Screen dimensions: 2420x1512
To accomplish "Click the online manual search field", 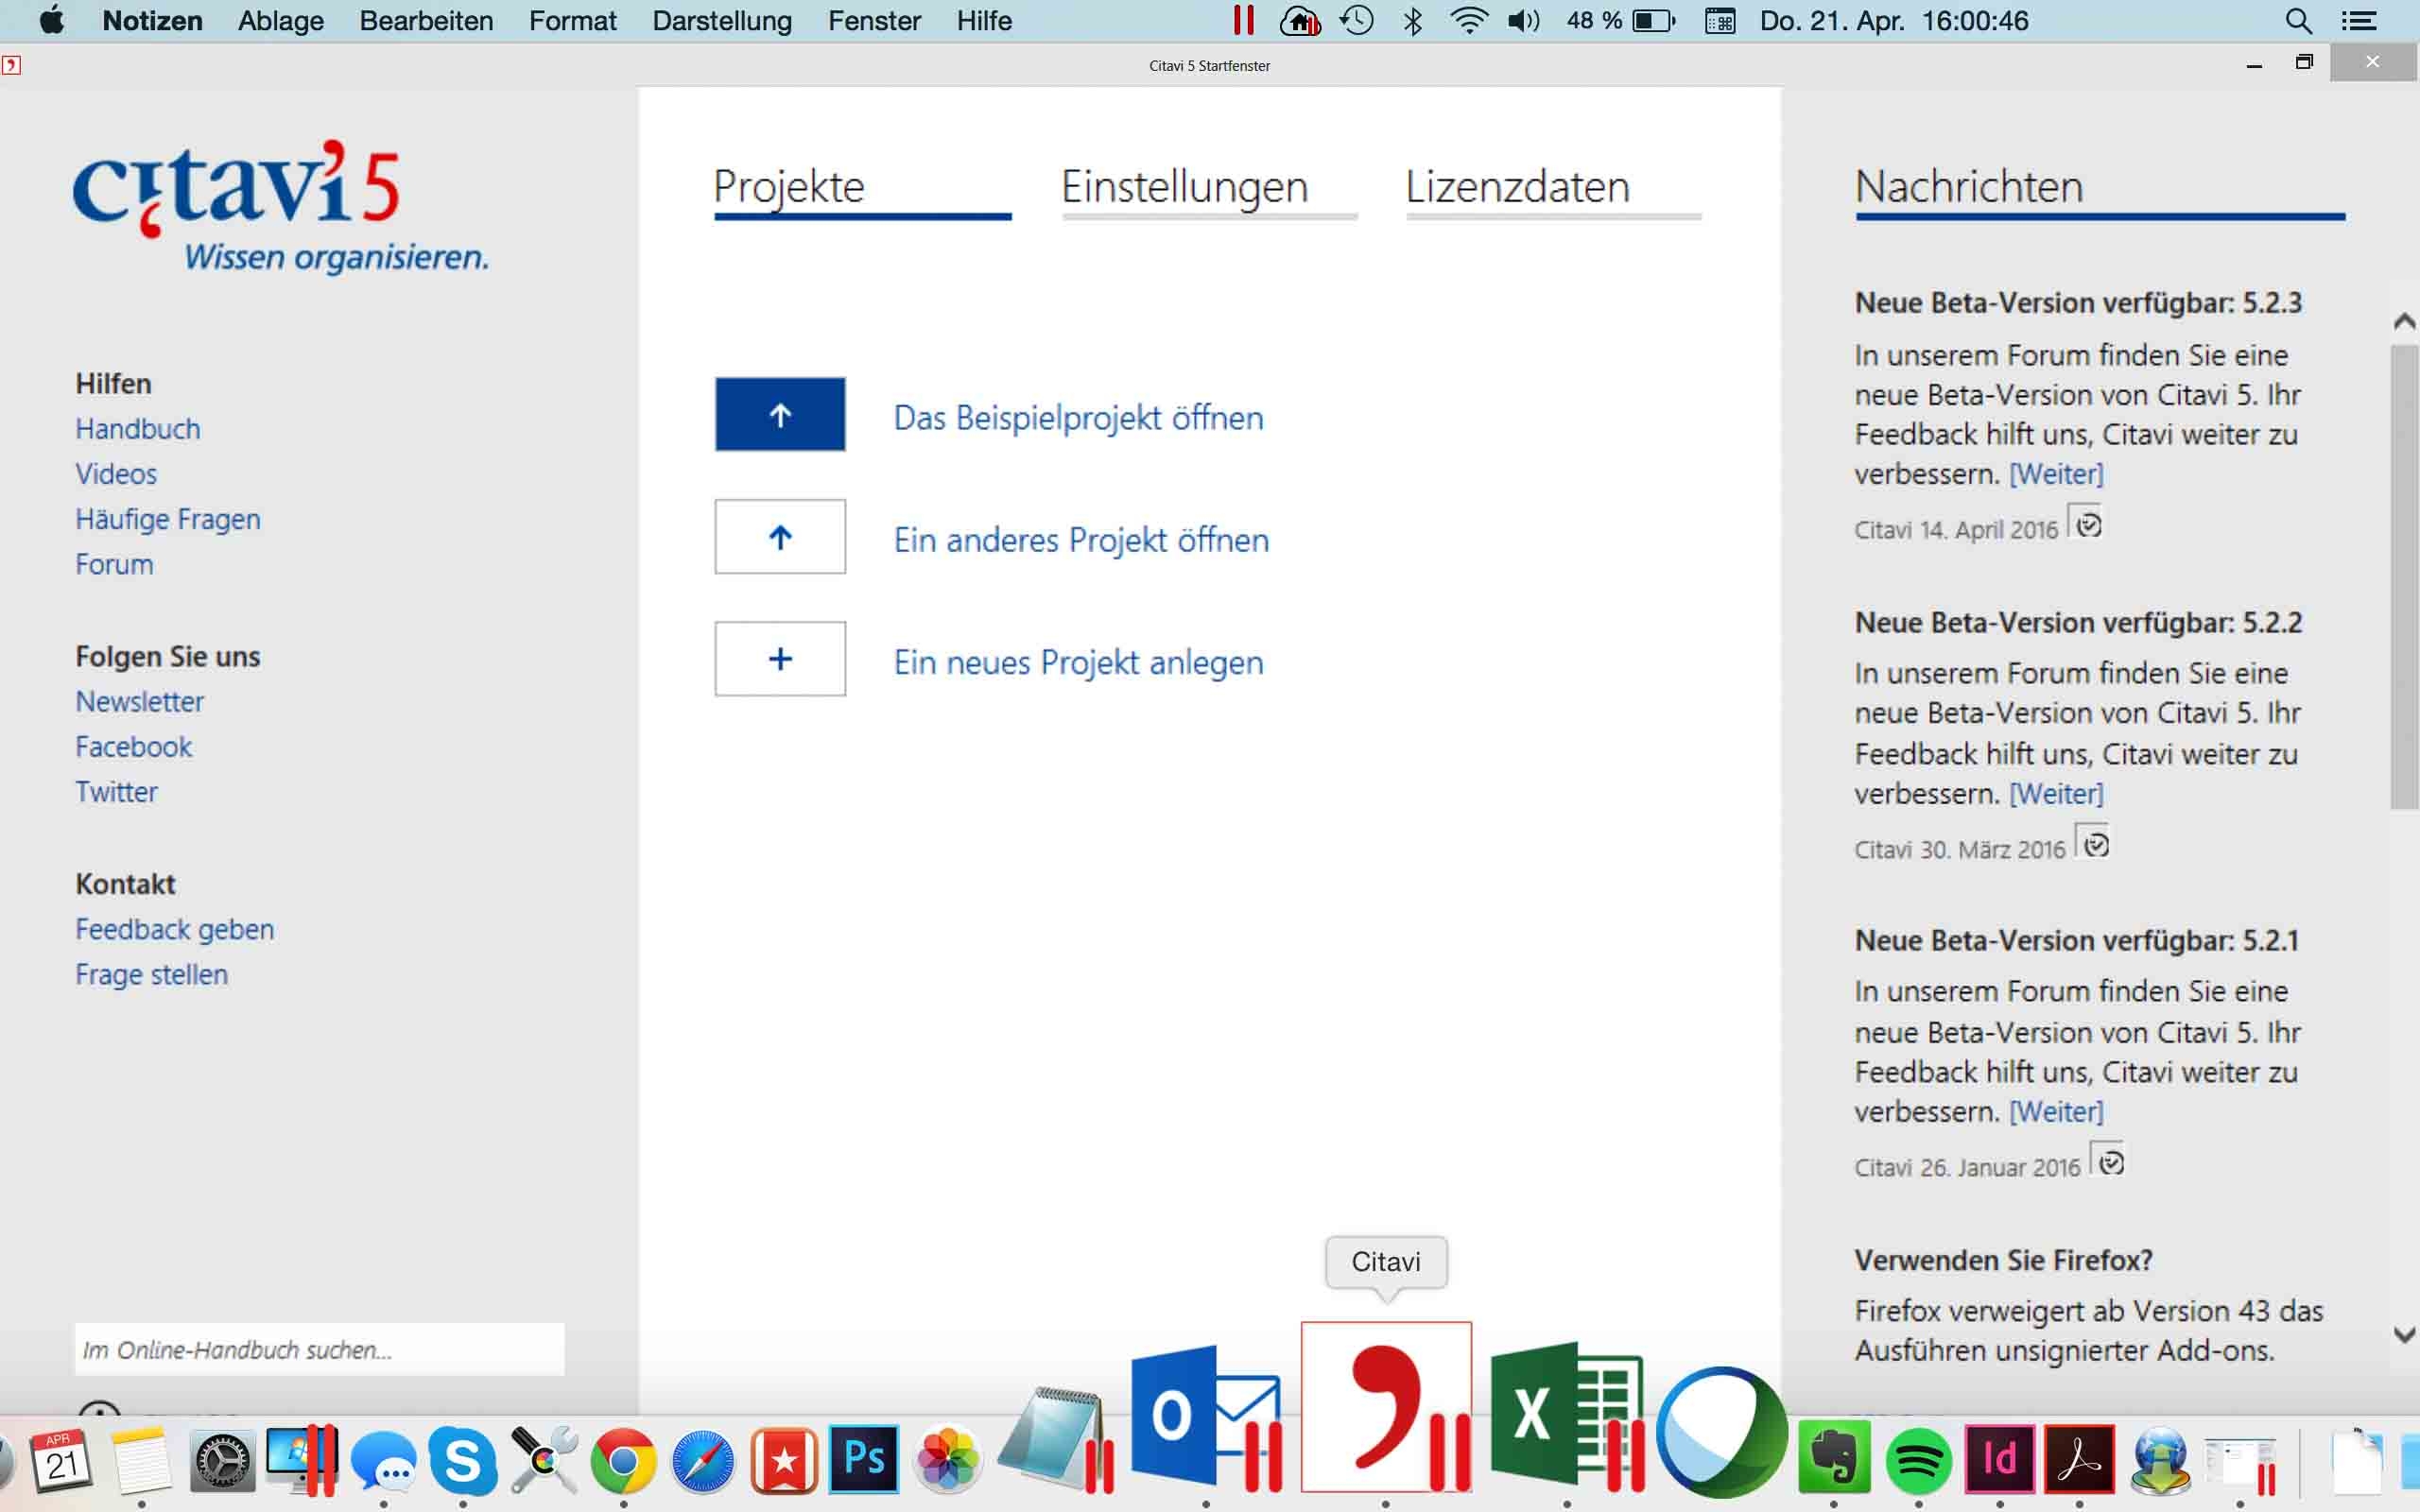I will click(319, 1349).
